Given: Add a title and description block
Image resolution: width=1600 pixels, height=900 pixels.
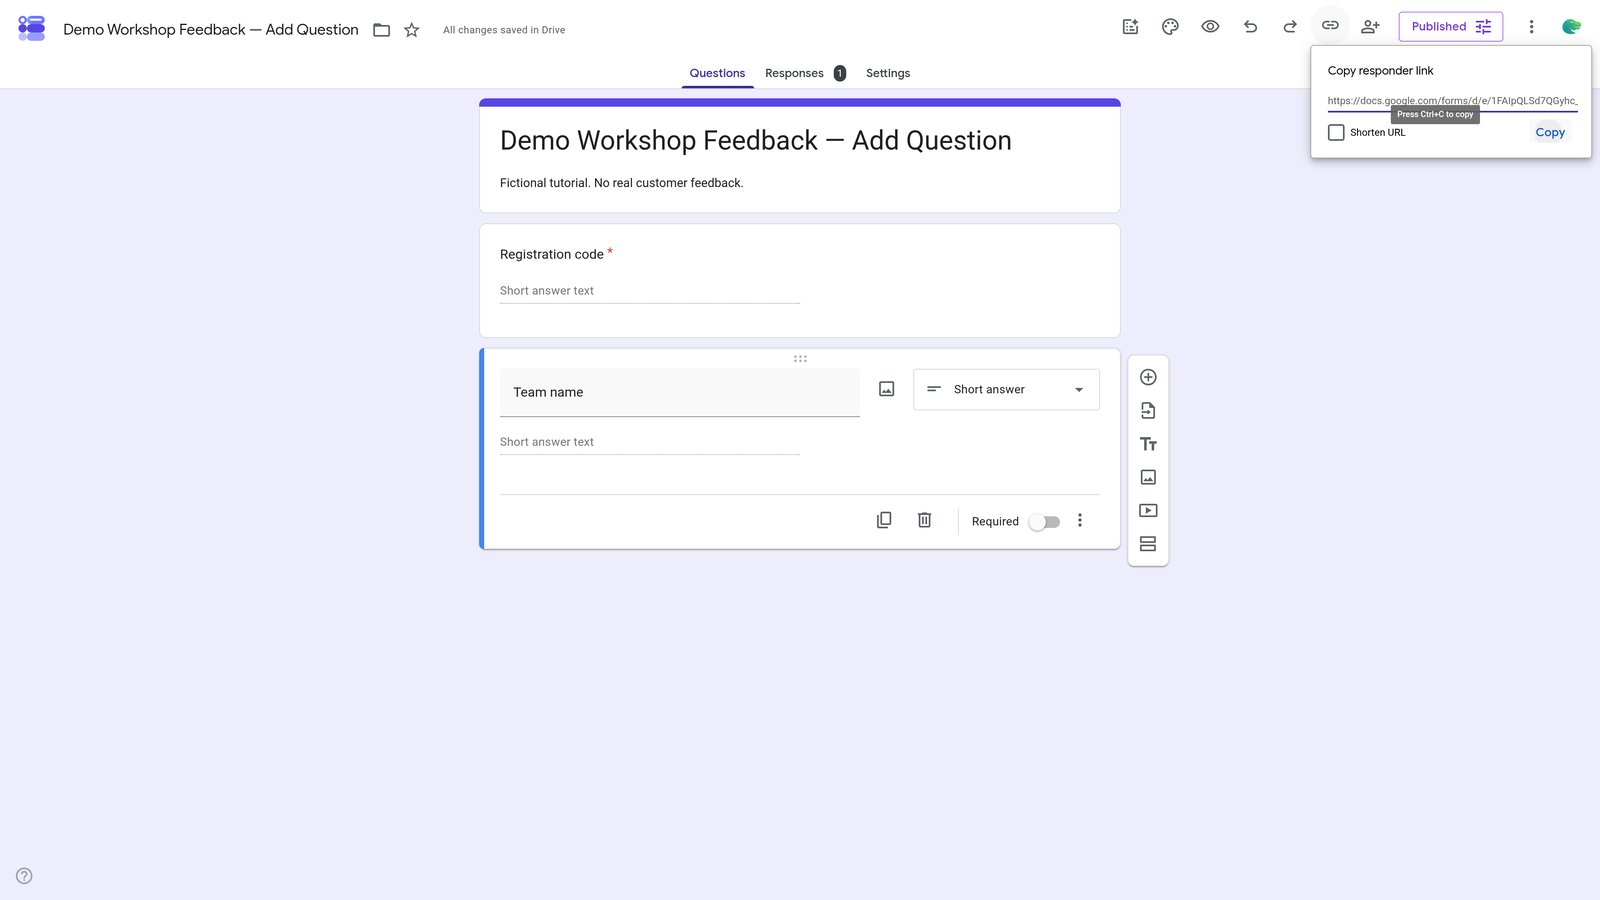Looking at the screenshot, I should pos(1148,444).
